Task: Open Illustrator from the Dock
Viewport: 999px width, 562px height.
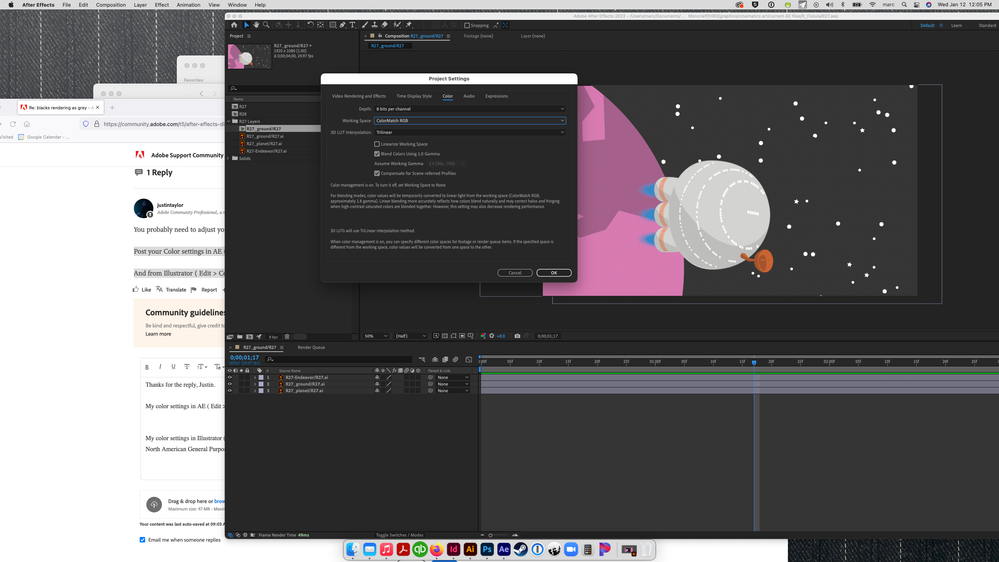Action: click(470, 550)
